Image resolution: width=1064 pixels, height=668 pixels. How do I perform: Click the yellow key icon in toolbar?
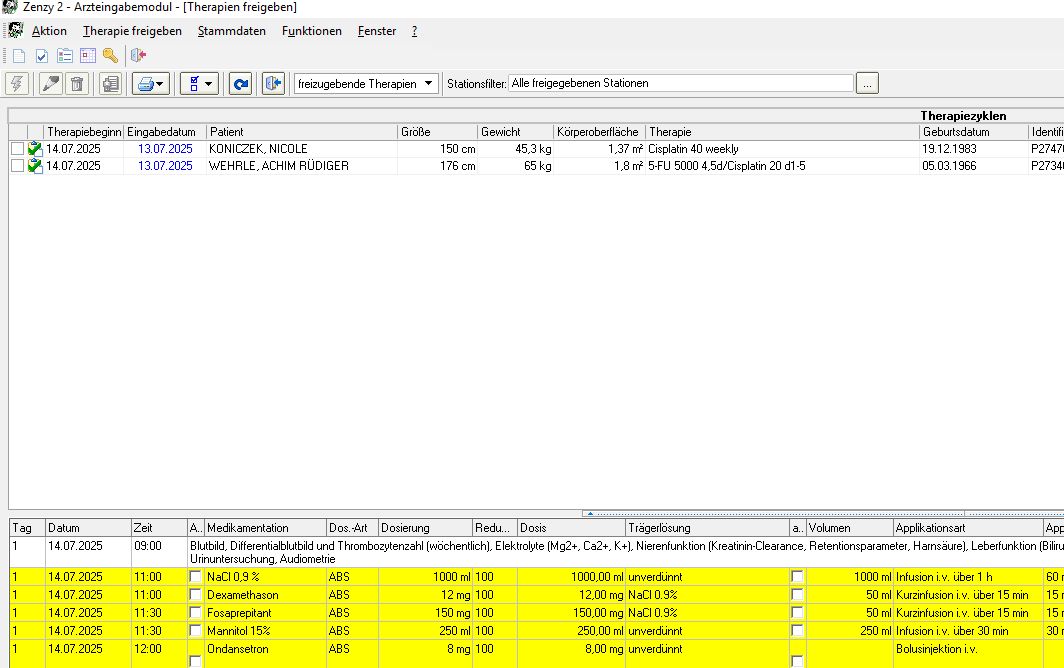pos(110,56)
